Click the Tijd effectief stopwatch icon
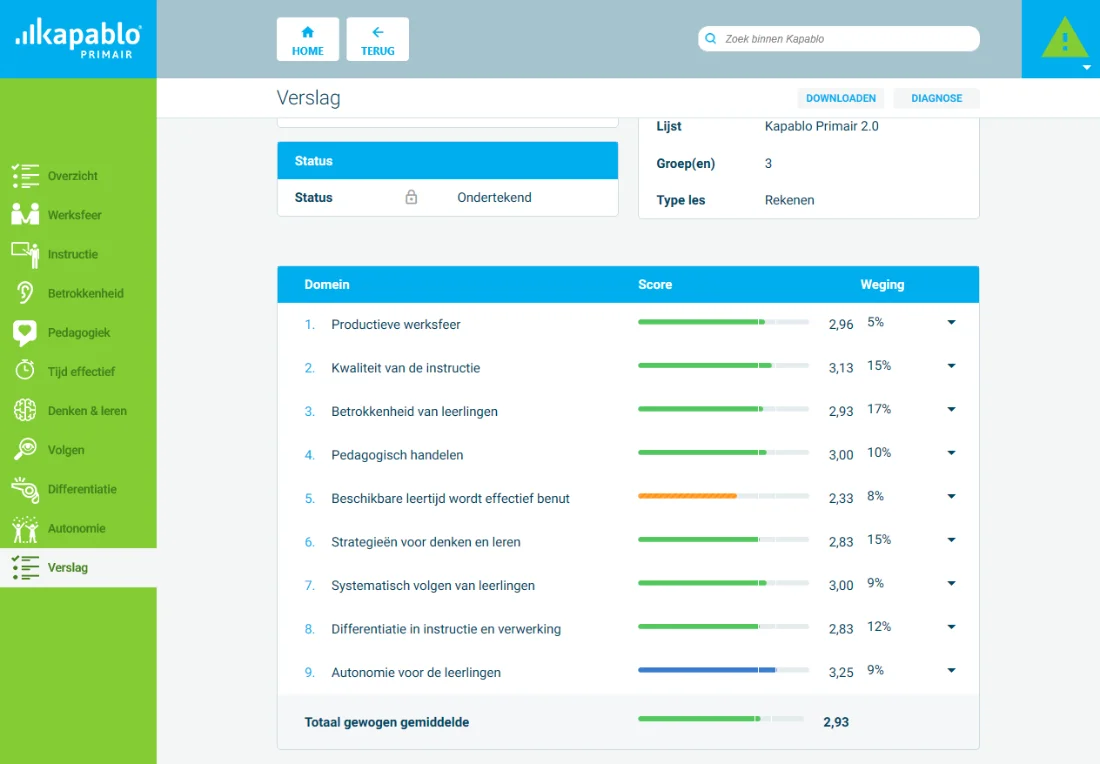Screen dimensions: 1100x764 25,370
